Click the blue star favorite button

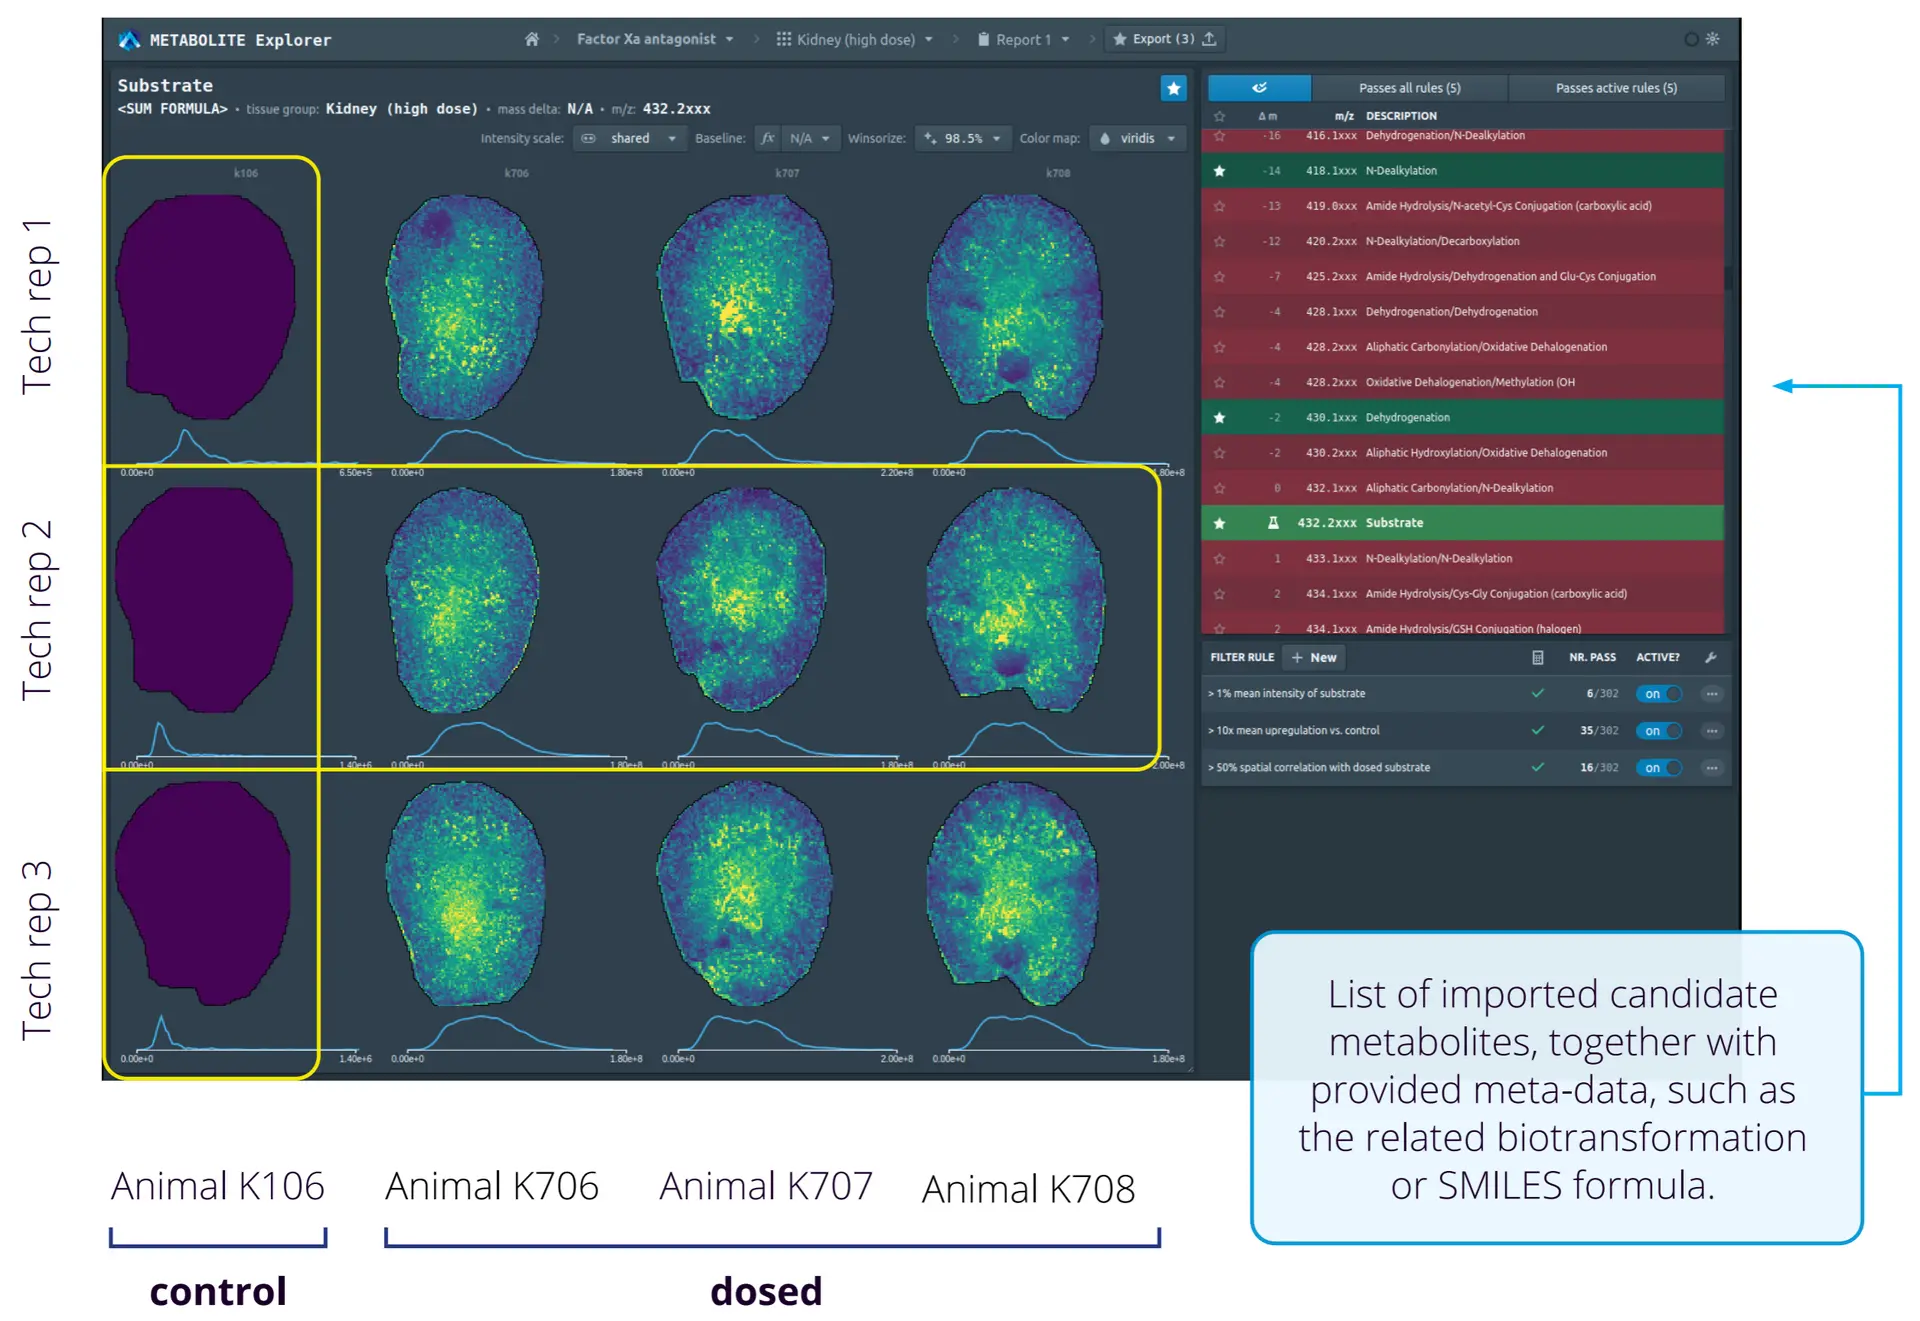1173,88
